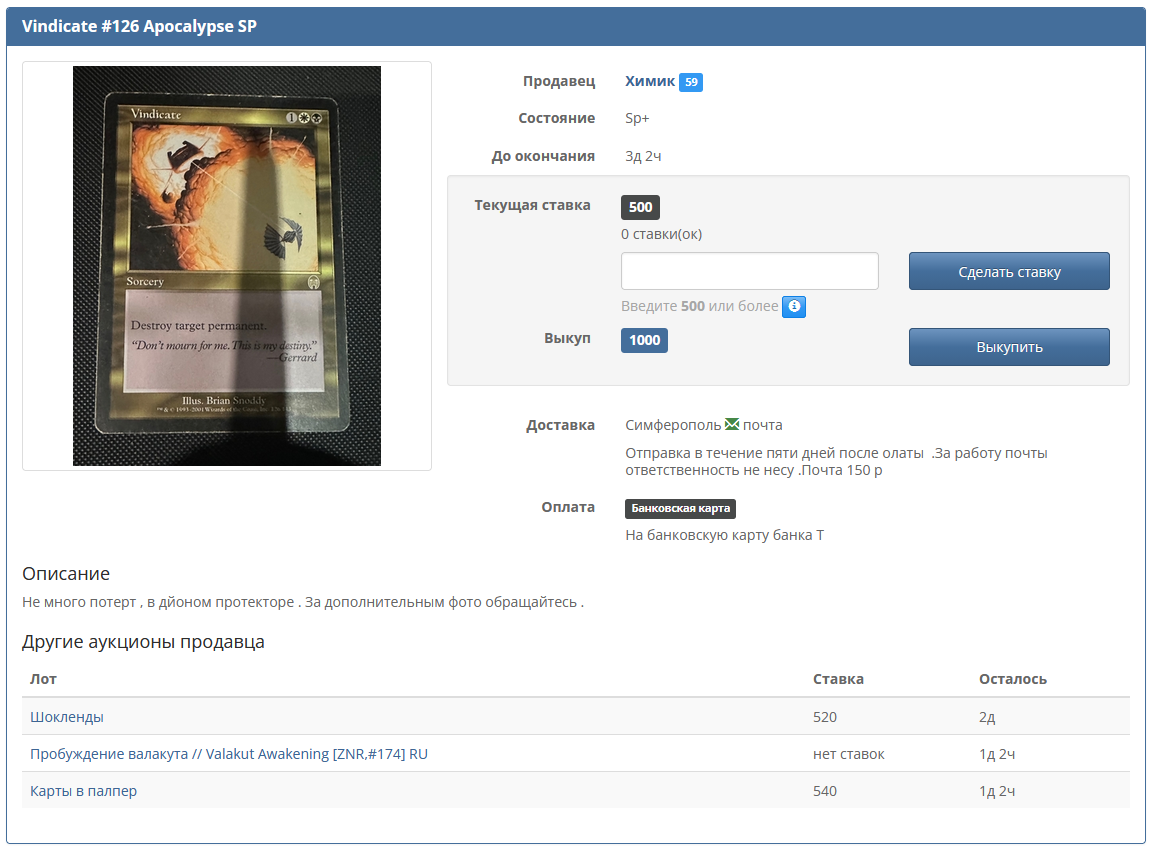
Task: Click the Выкупить button
Action: pyautogui.click(x=1009, y=347)
